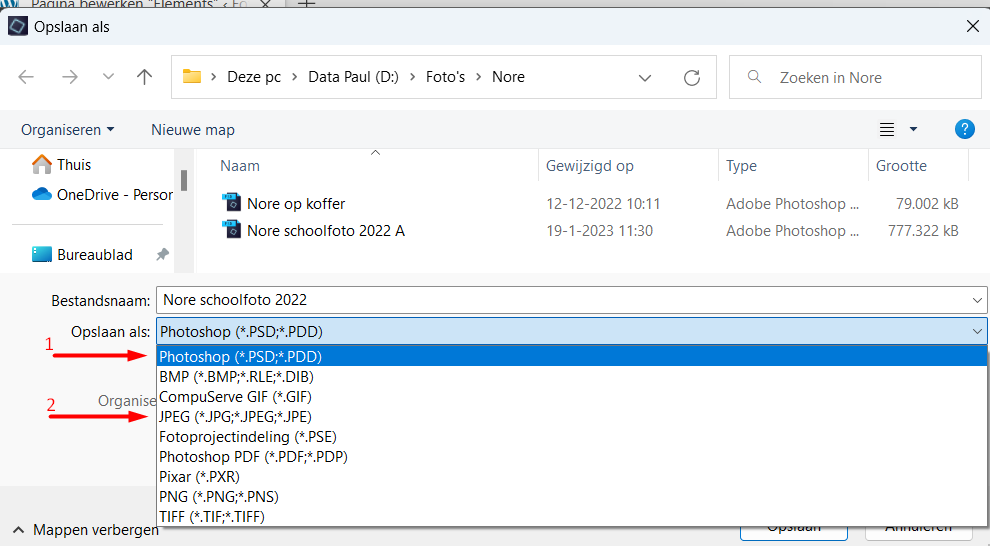990x546 pixels.
Task: Pick TIFF (*.TIF;*.TIFF) format option
Action: 211,516
